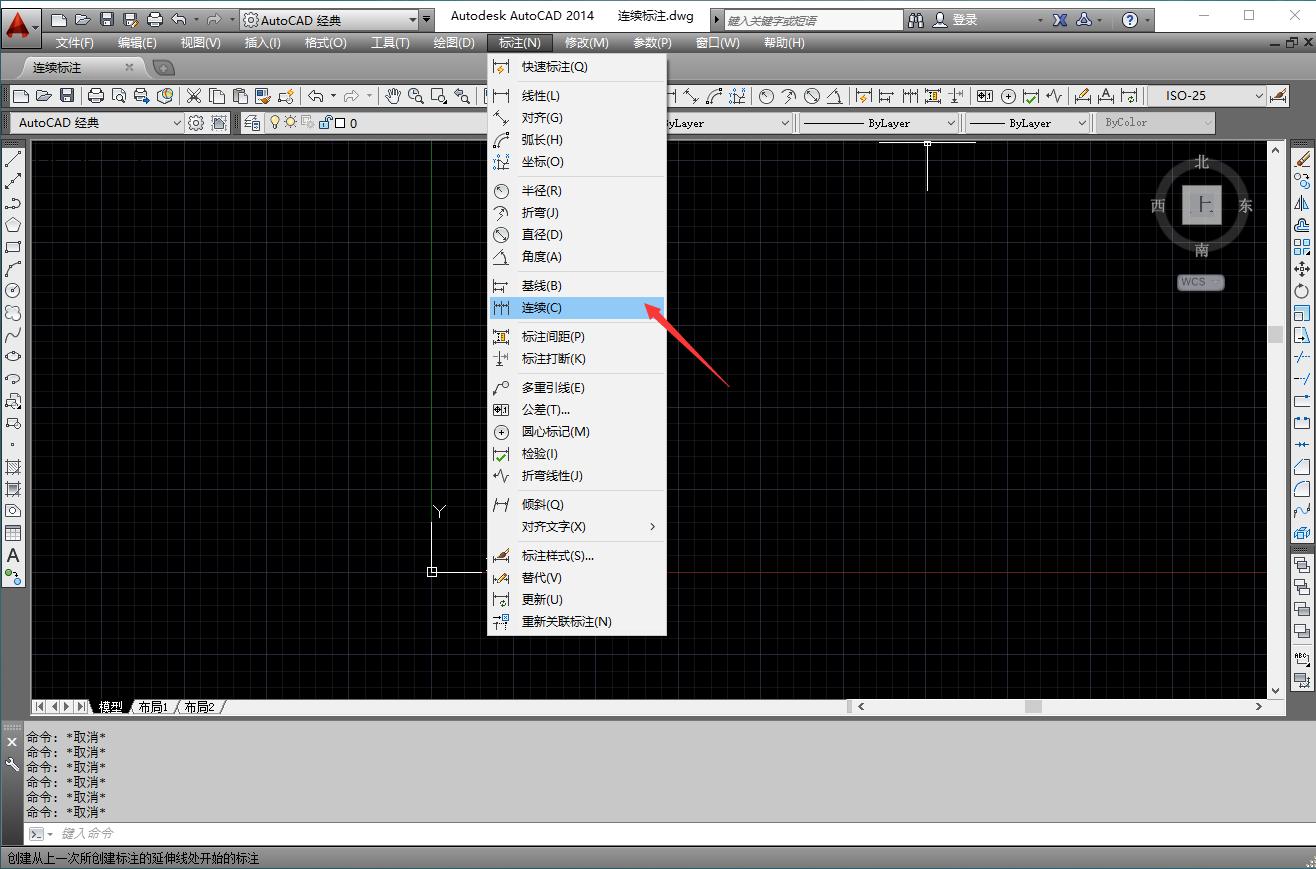The image size is (1316, 869).
Task: Click the Dimension Style Manager icon
Action: click(x=1280, y=95)
